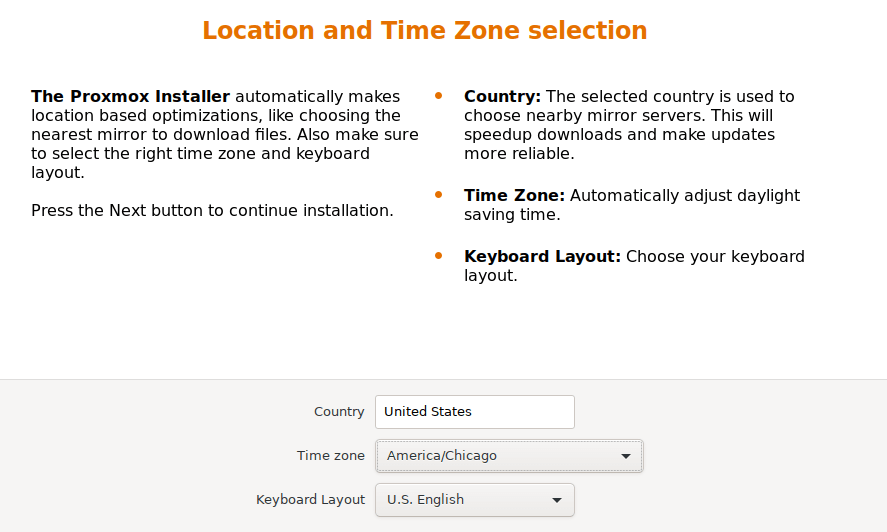
Task: Click the Keyboard Layout dropdown arrow
Action: point(557,500)
